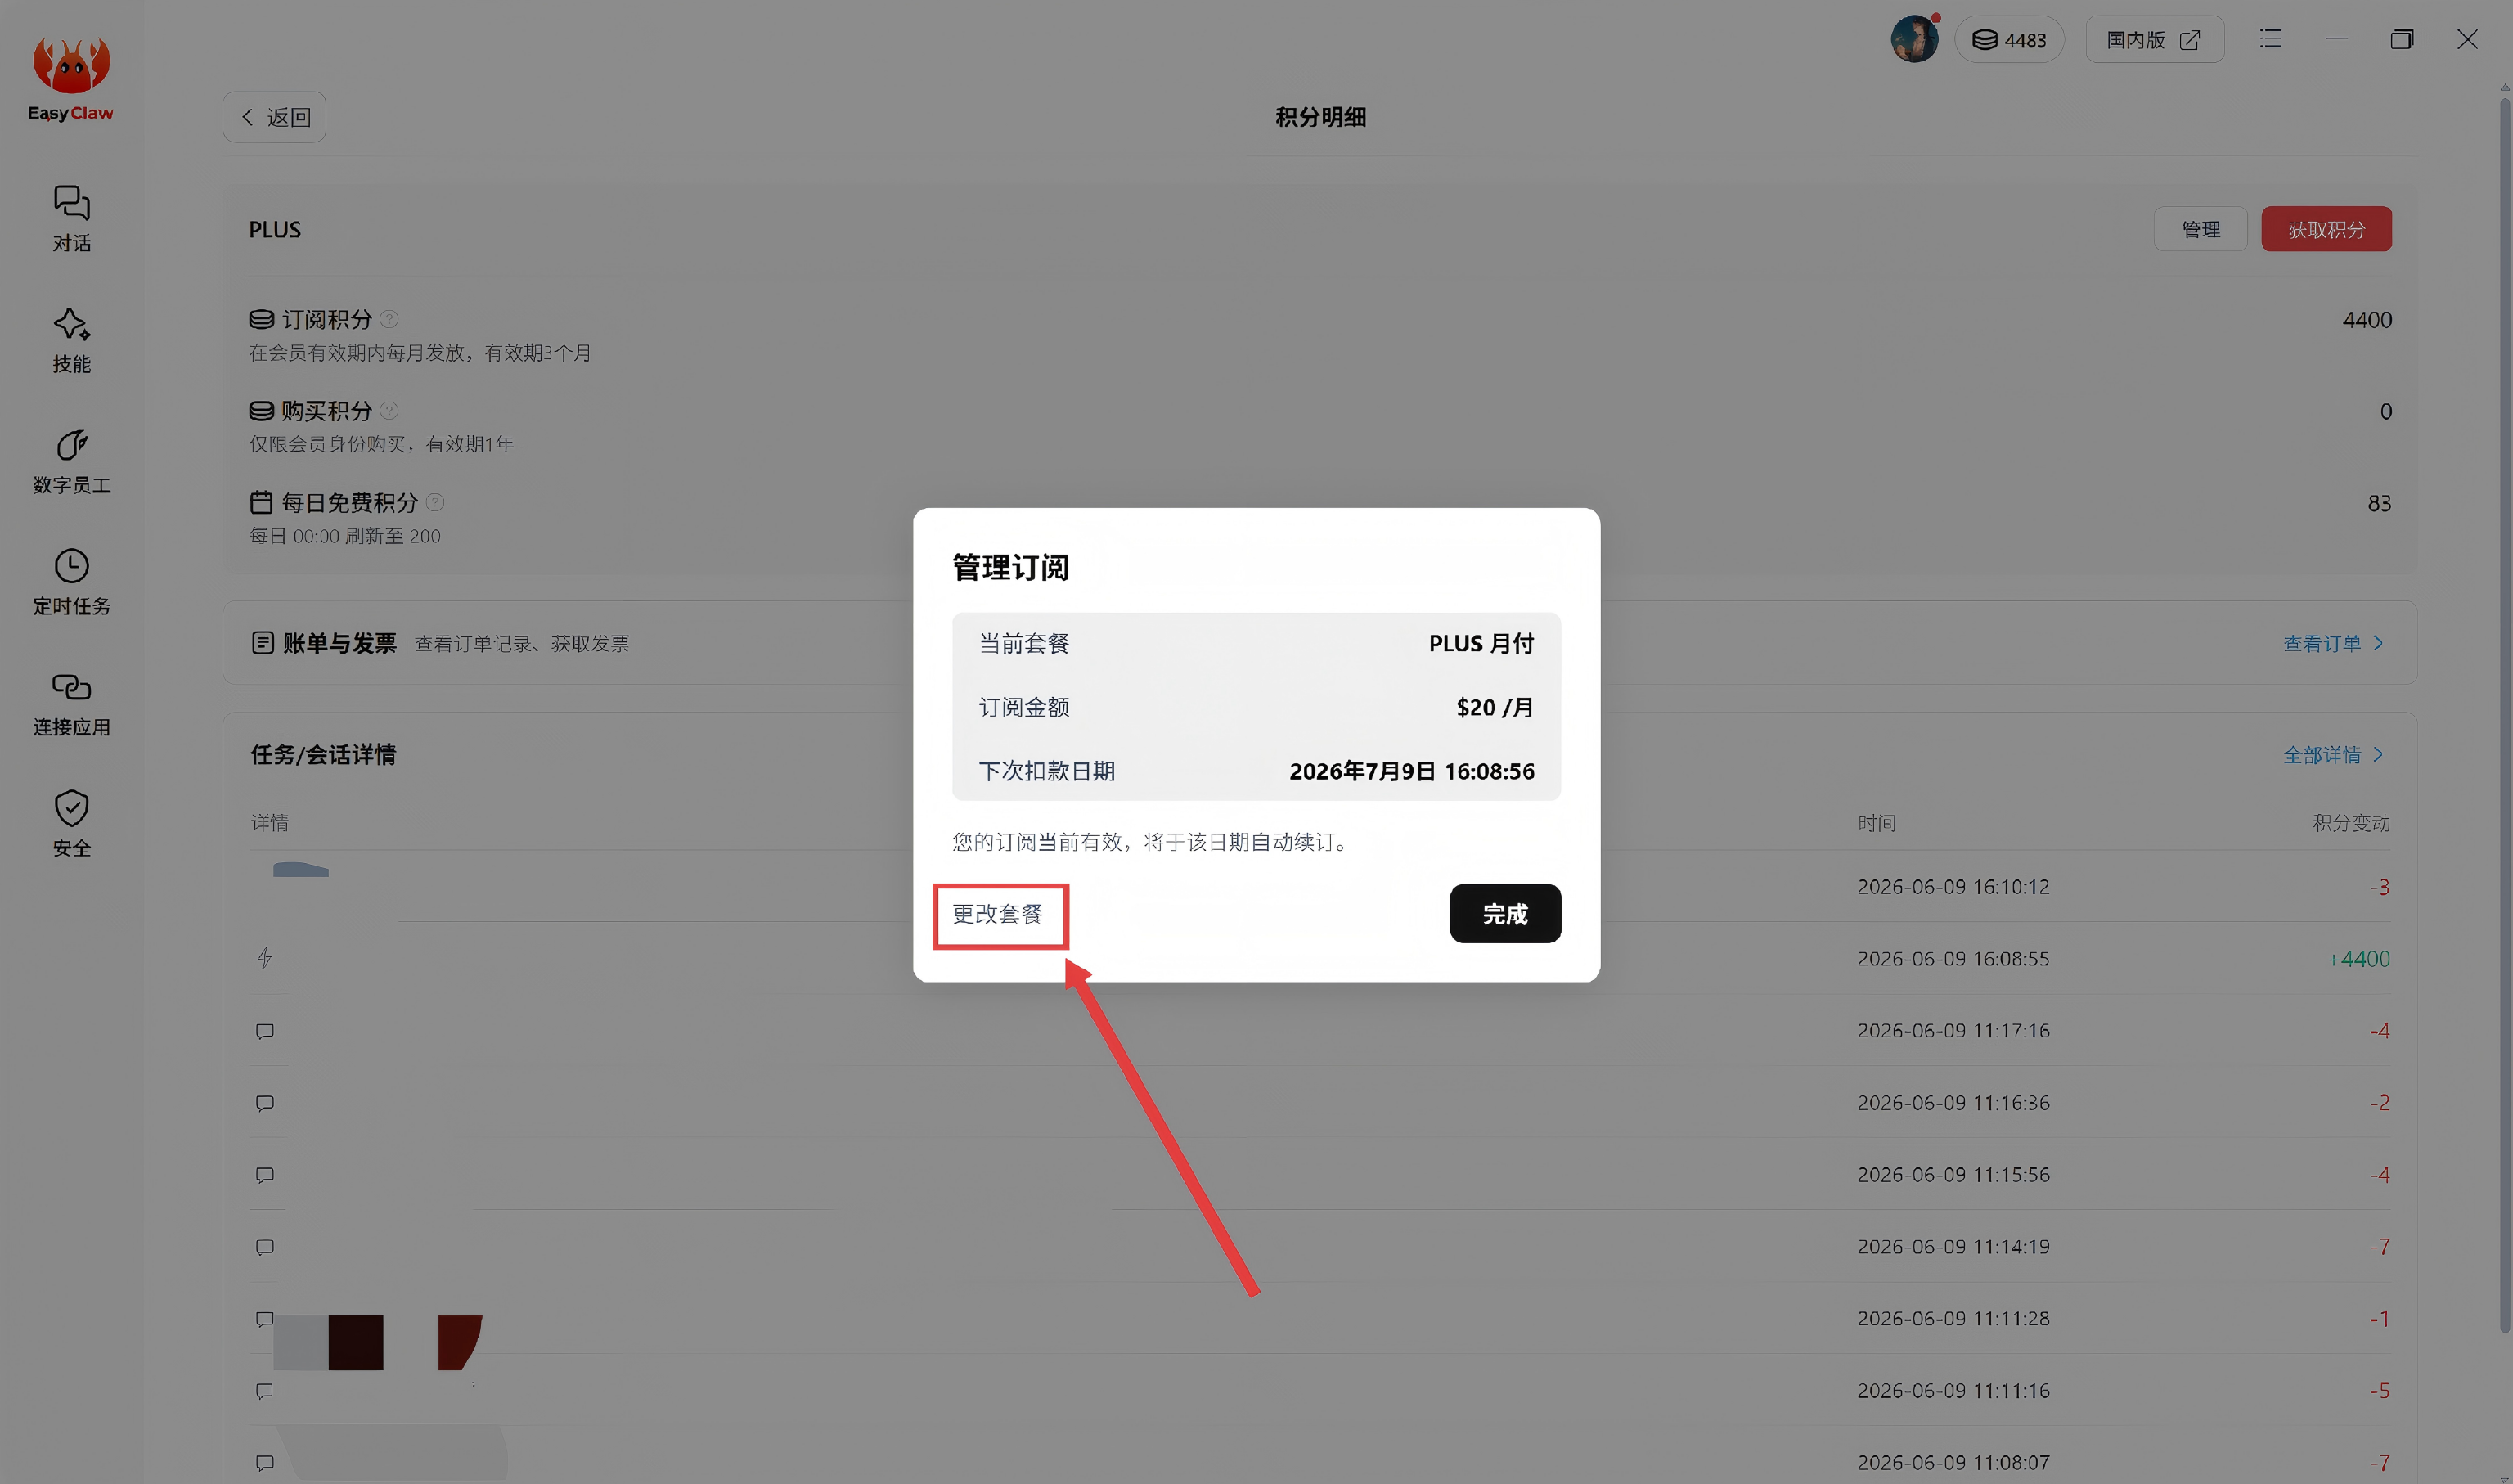Click the 4483 points balance badge

2009,40
